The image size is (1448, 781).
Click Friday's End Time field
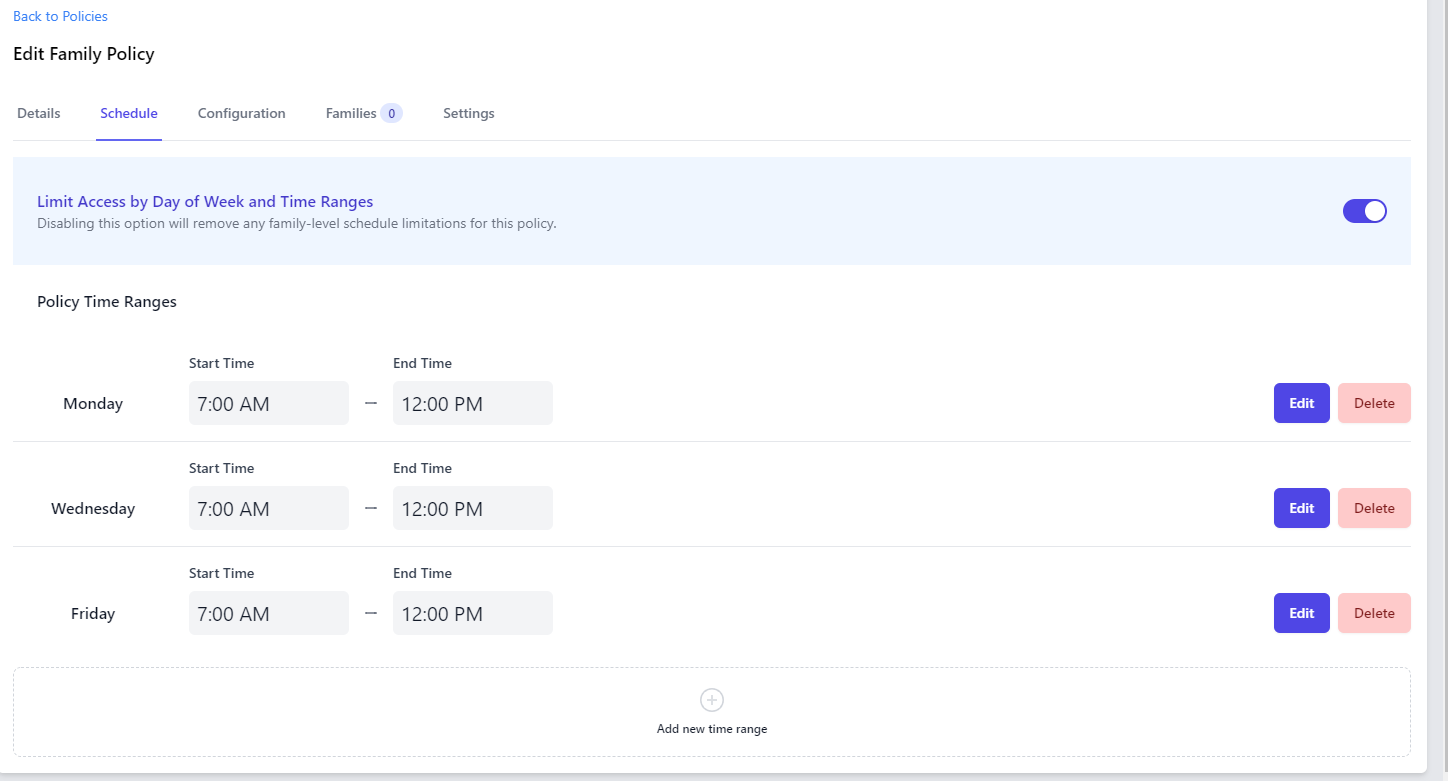pyautogui.click(x=473, y=613)
